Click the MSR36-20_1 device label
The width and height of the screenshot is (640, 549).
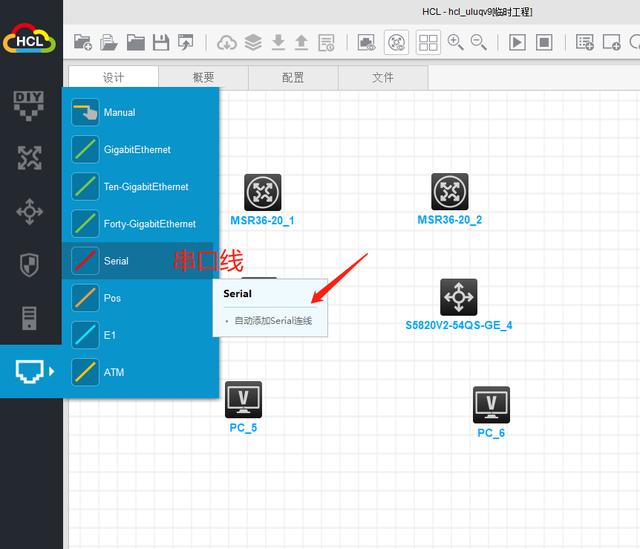262,220
